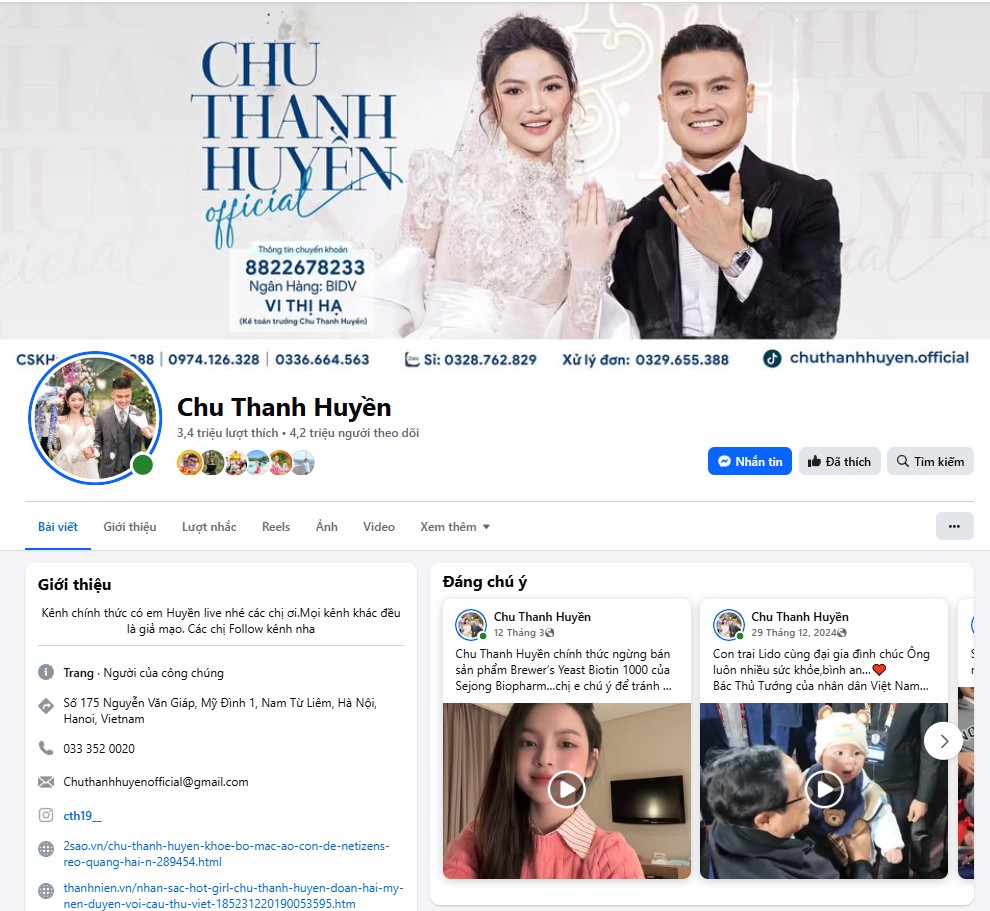Click the email envelope icon
Viewport: 990px width, 911px height.
coord(46,782)
